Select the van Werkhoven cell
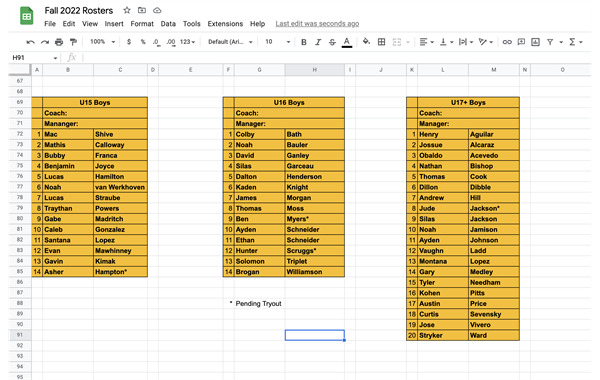Screen dimensions: 600x380 pos(120,187)
